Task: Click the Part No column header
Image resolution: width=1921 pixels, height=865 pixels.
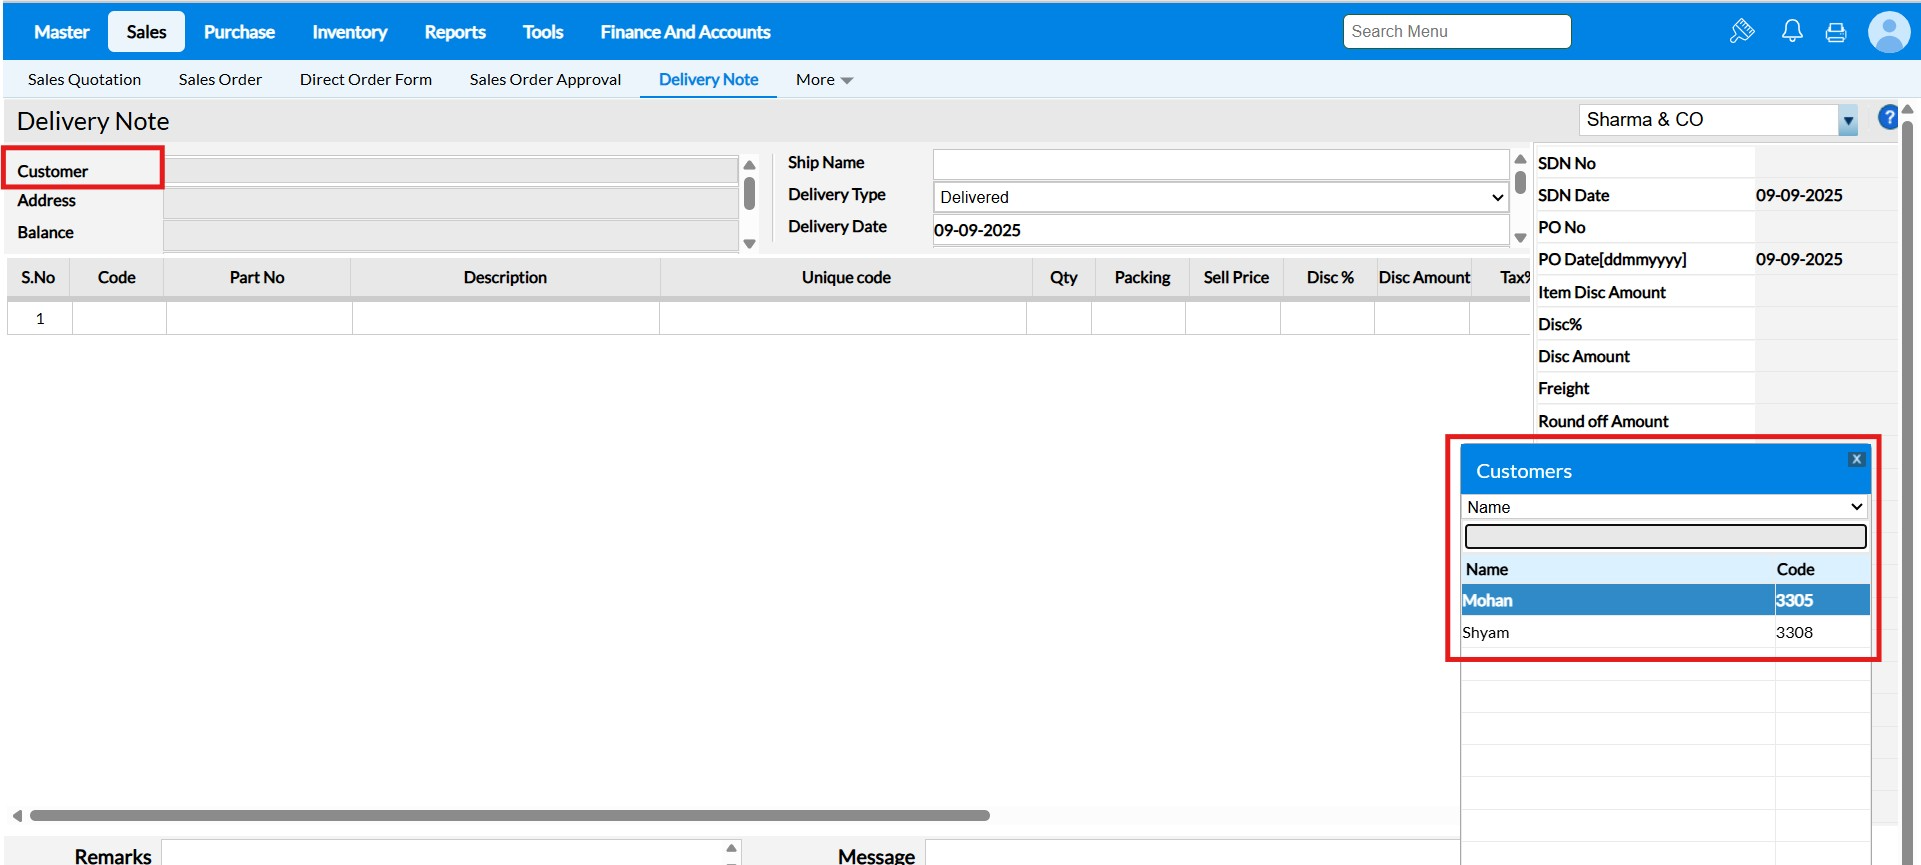Action: [257, 278]
